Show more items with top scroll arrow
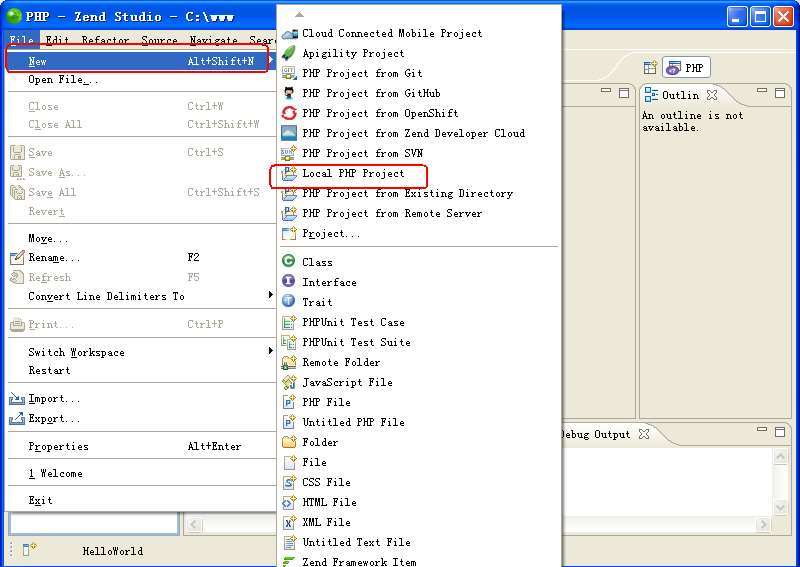The image size is (800, 567). point(299,14)
